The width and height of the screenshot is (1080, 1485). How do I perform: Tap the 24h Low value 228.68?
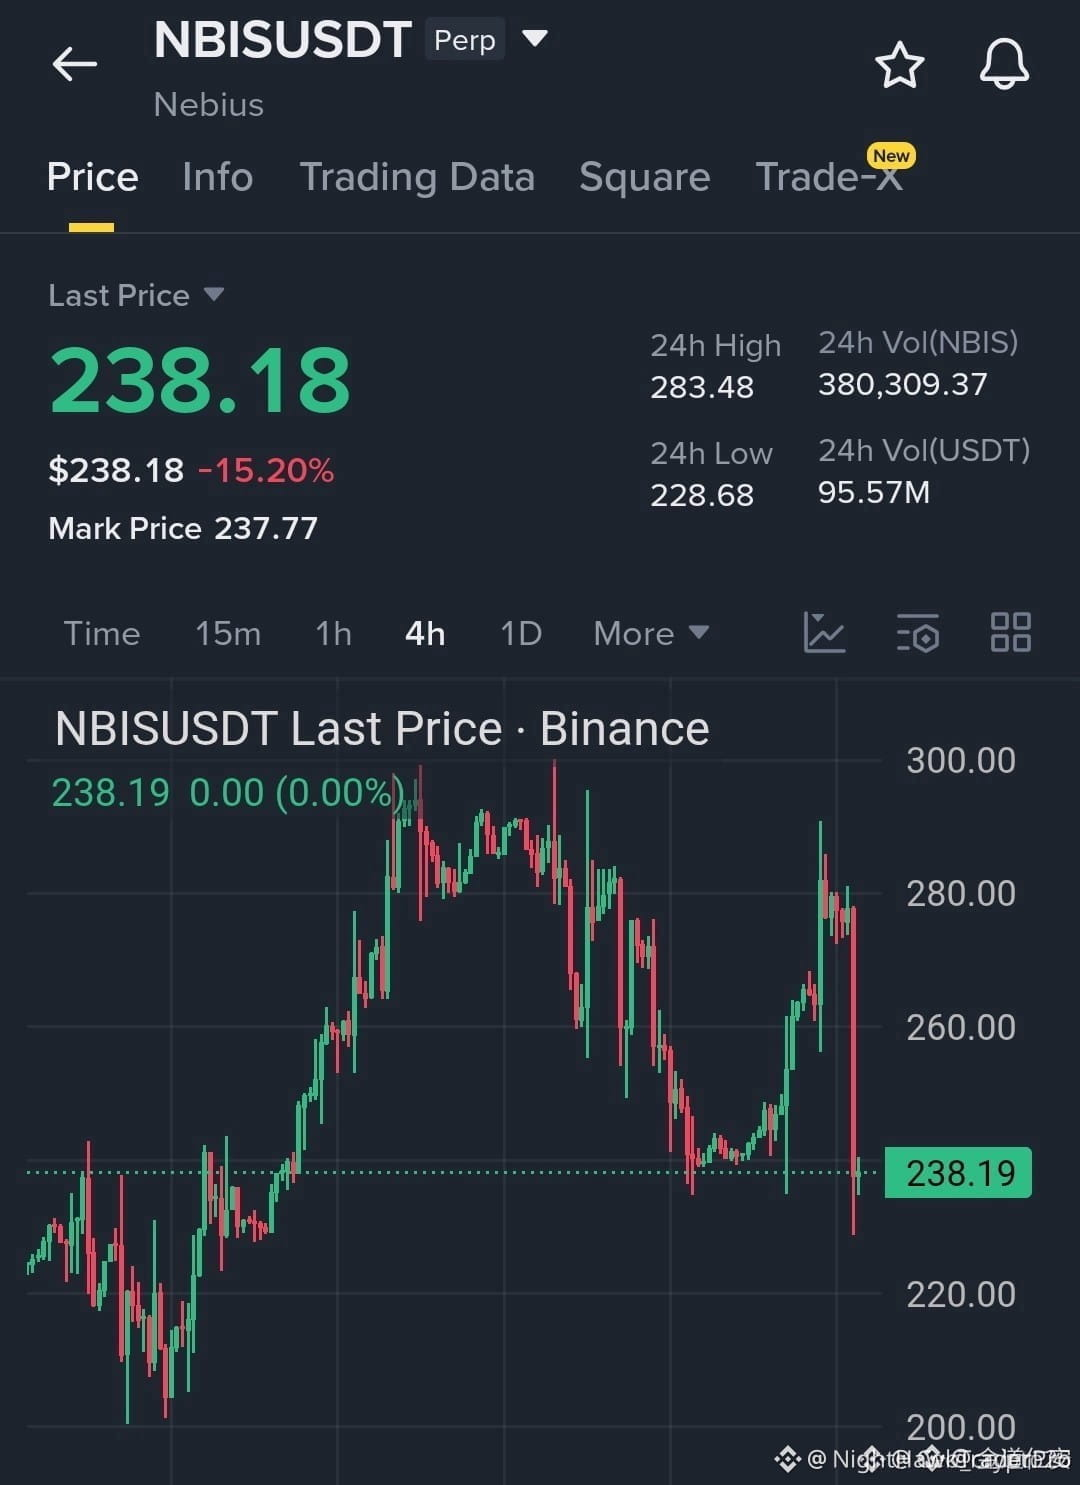pos(702,495)
